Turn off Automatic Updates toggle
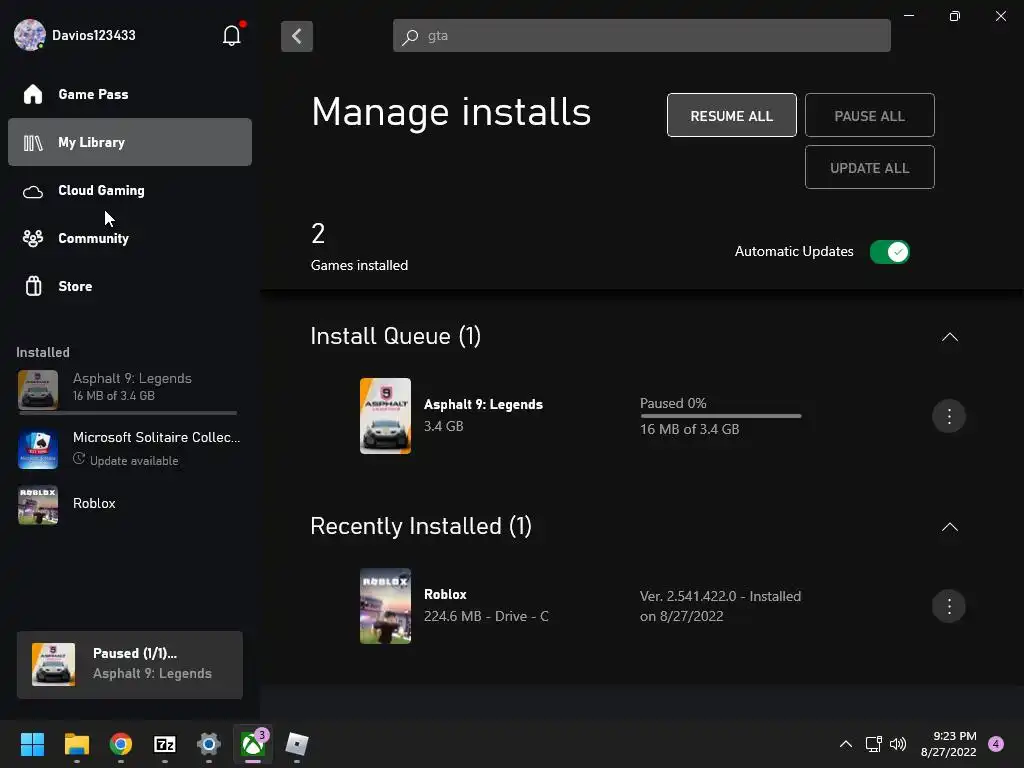The width and height of the screenshot is (1024, 768). pyautogui.click(x=889, y=252)
